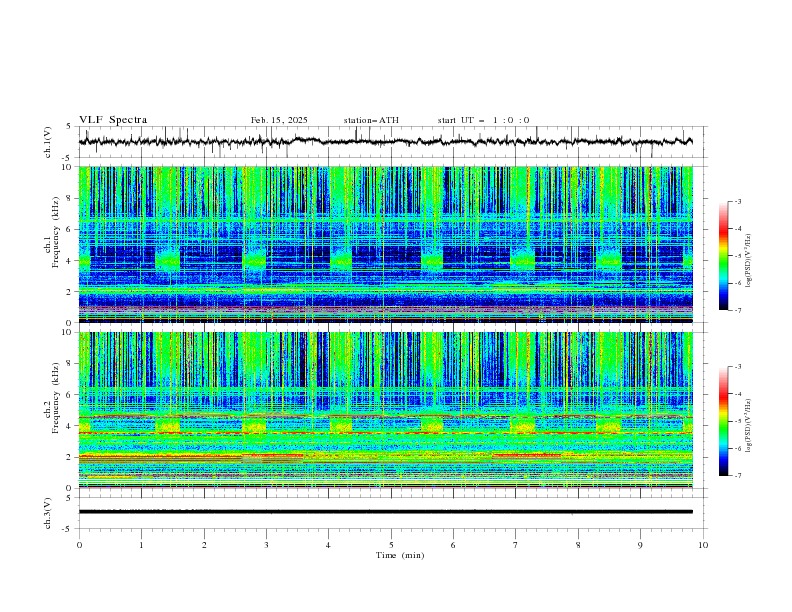Click the ch.2 "Frequency (kHz)" axis label

[56, 398]
